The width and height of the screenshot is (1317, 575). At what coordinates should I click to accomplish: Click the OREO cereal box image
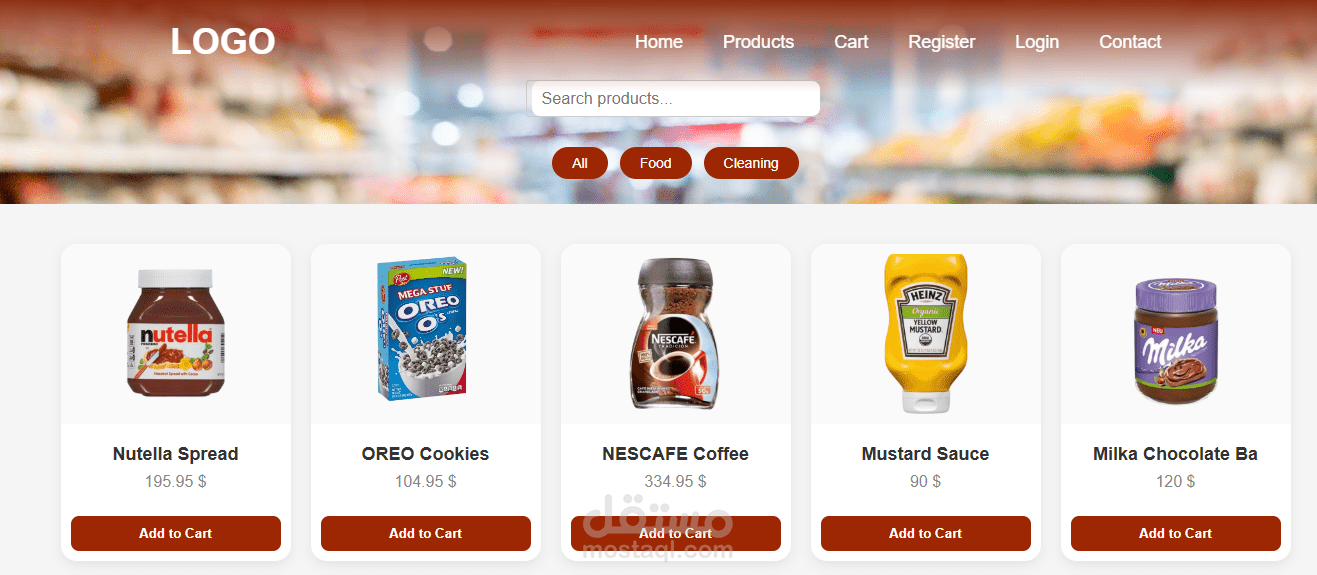point(422,329)
